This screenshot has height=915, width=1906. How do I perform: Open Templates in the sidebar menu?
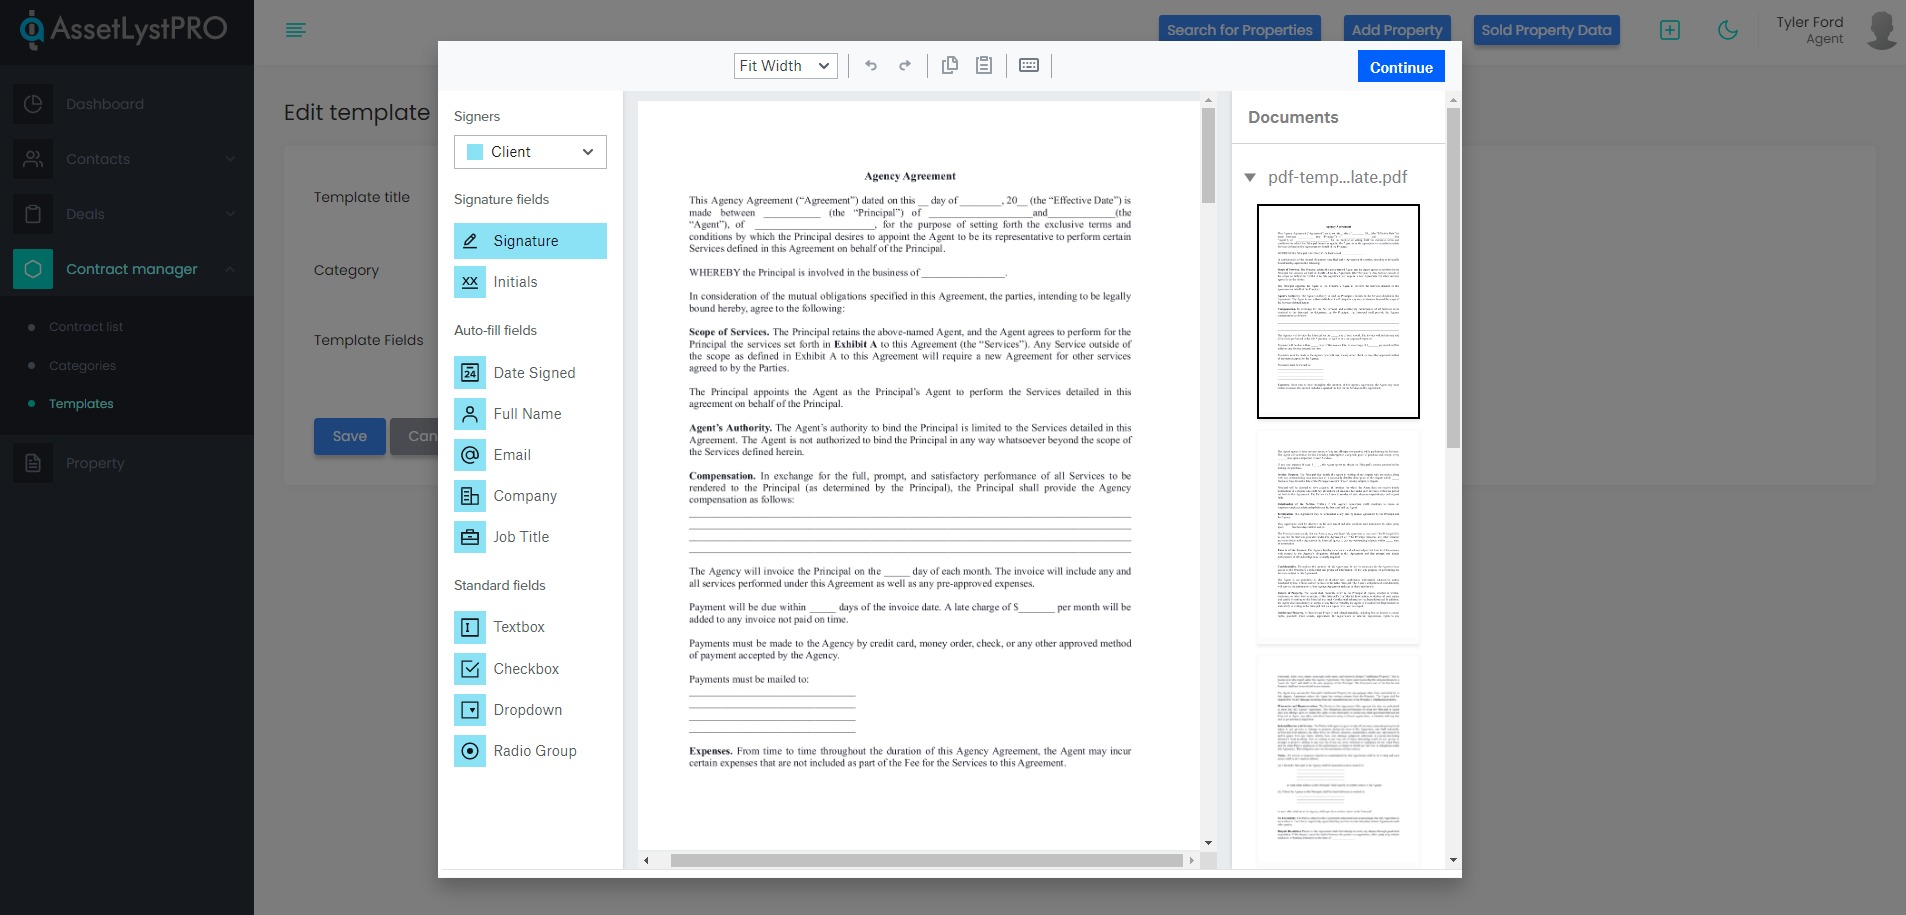(x=81, y=404)
